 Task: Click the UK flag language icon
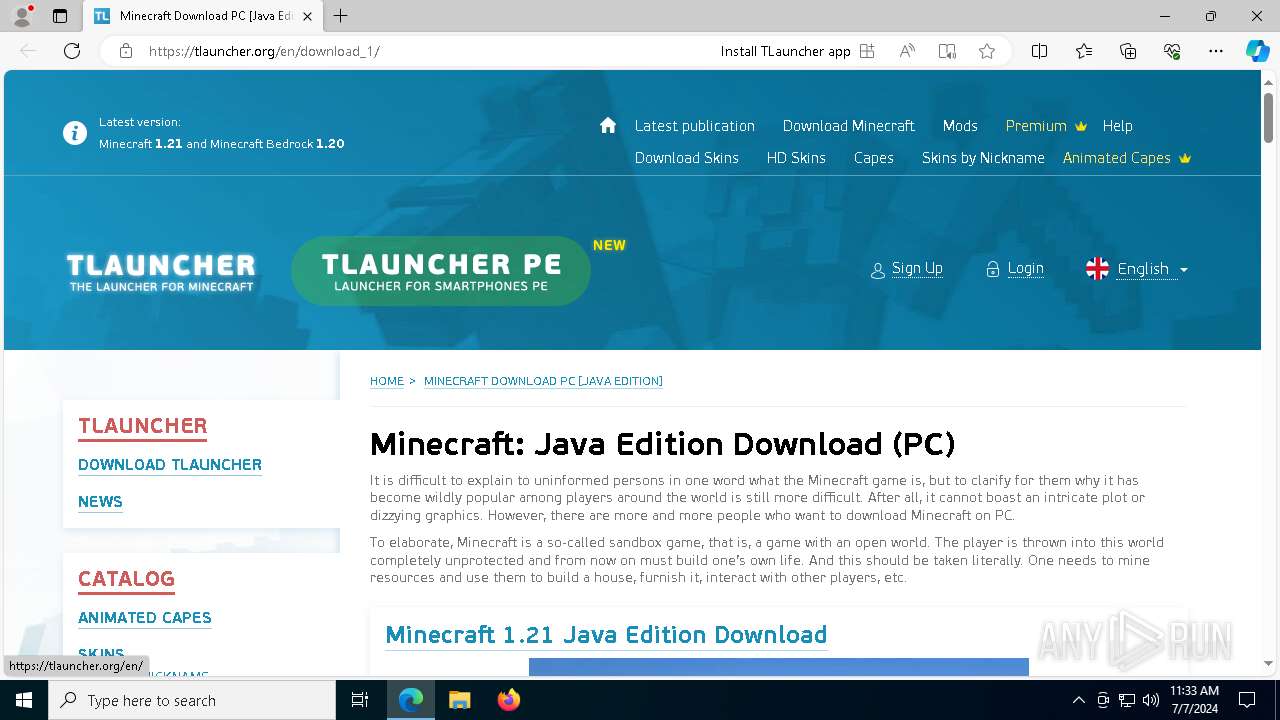1097,269
